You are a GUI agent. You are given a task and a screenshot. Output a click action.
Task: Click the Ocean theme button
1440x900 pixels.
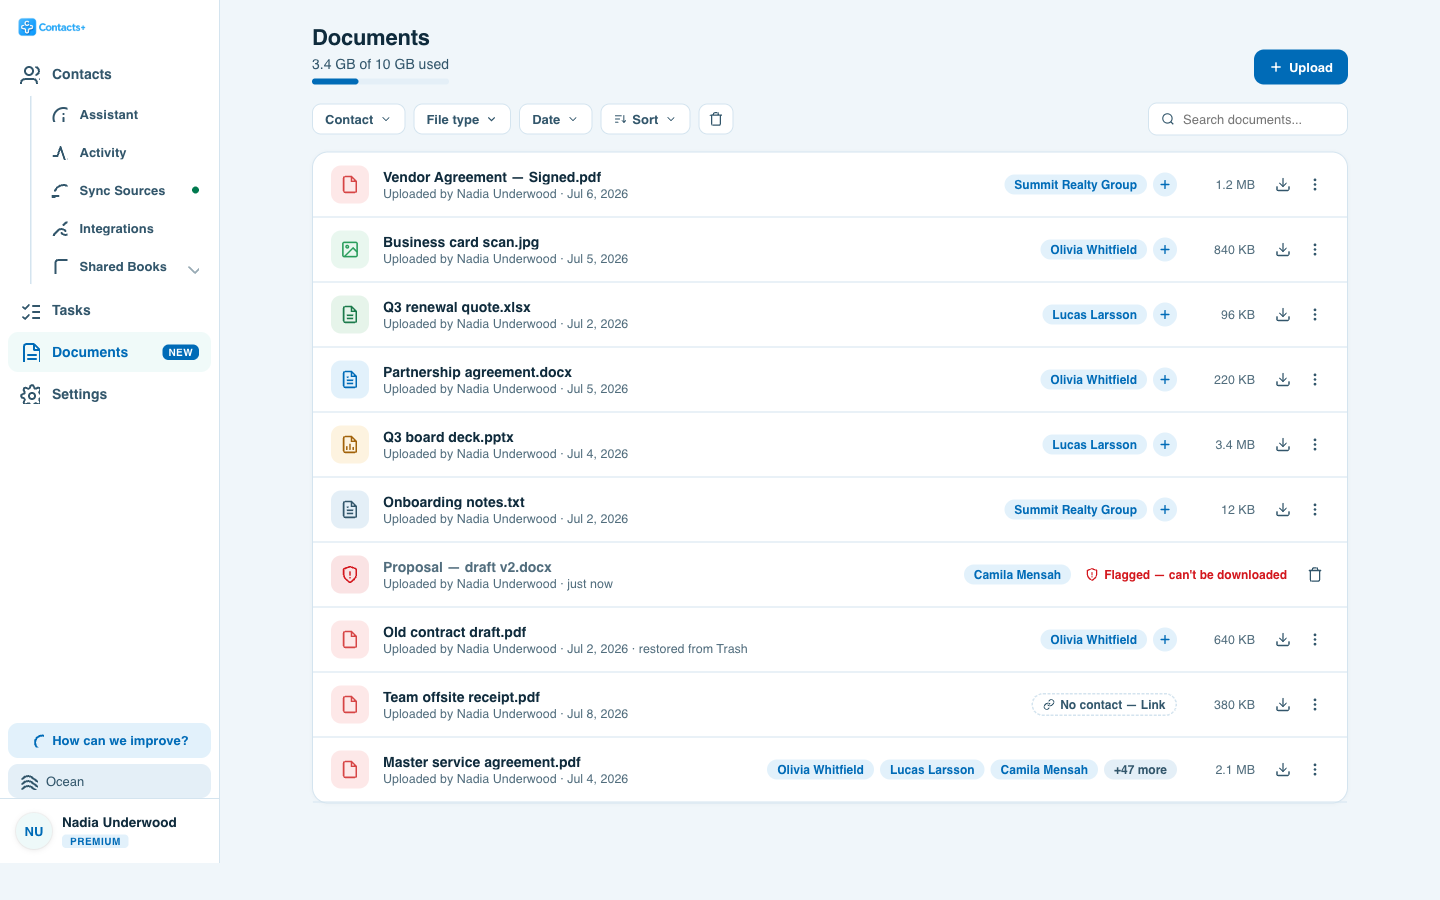click(x=109, y=782)
